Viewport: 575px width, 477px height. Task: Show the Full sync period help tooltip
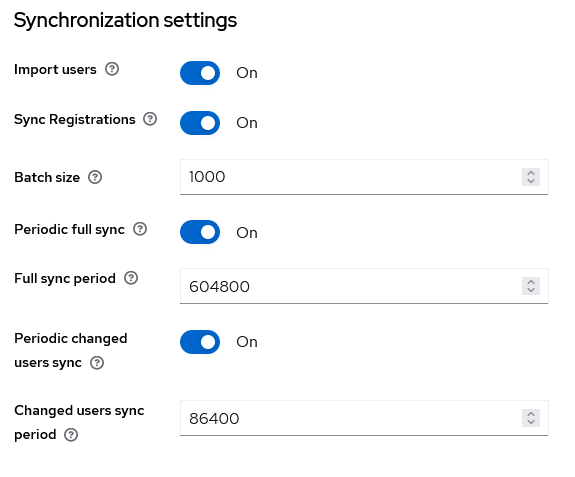(x=131, y=278)
